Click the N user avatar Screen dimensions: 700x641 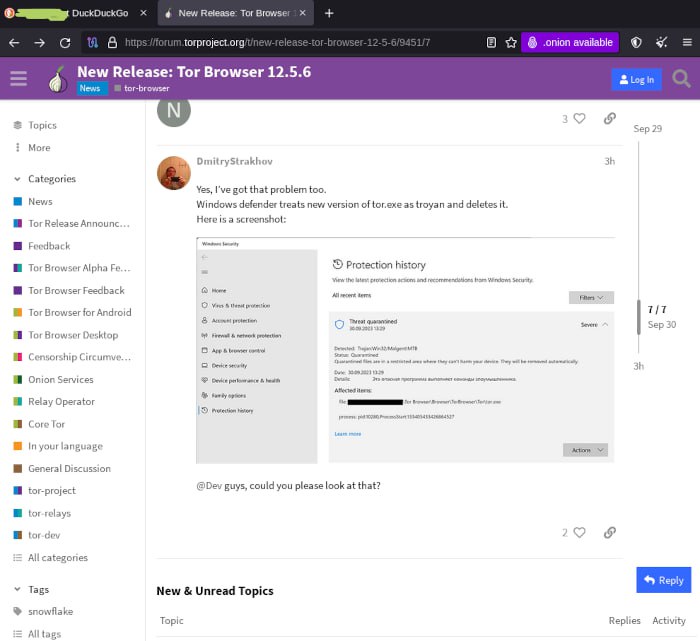[x=174, y=110]
